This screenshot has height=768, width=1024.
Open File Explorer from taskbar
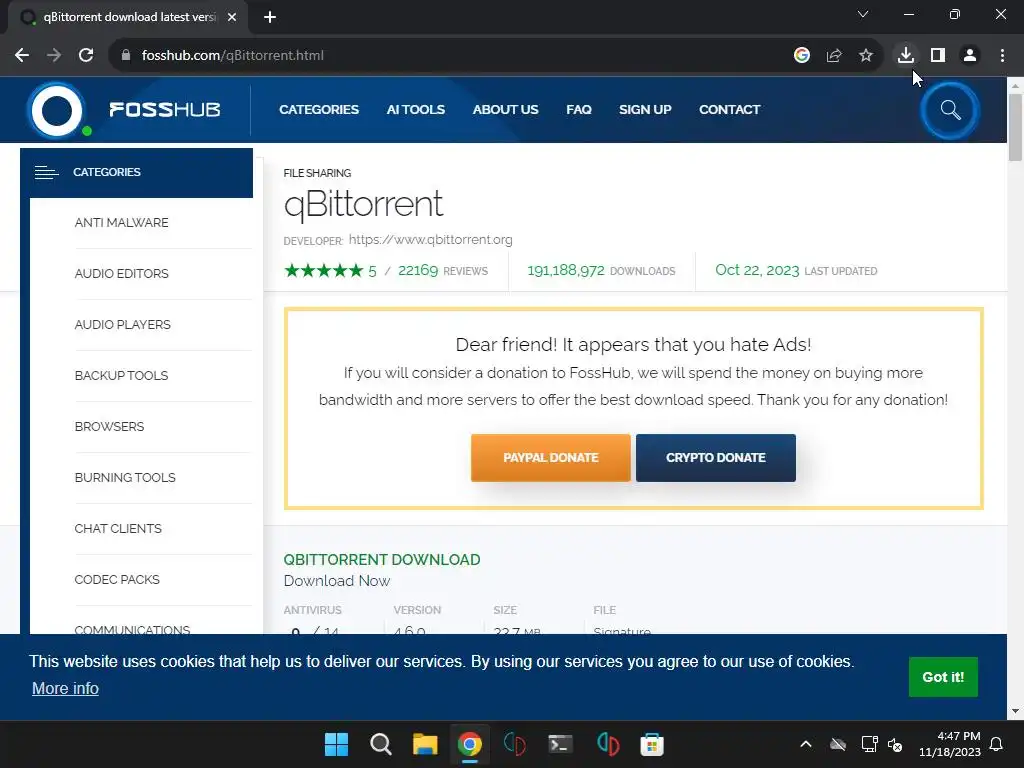425,744
